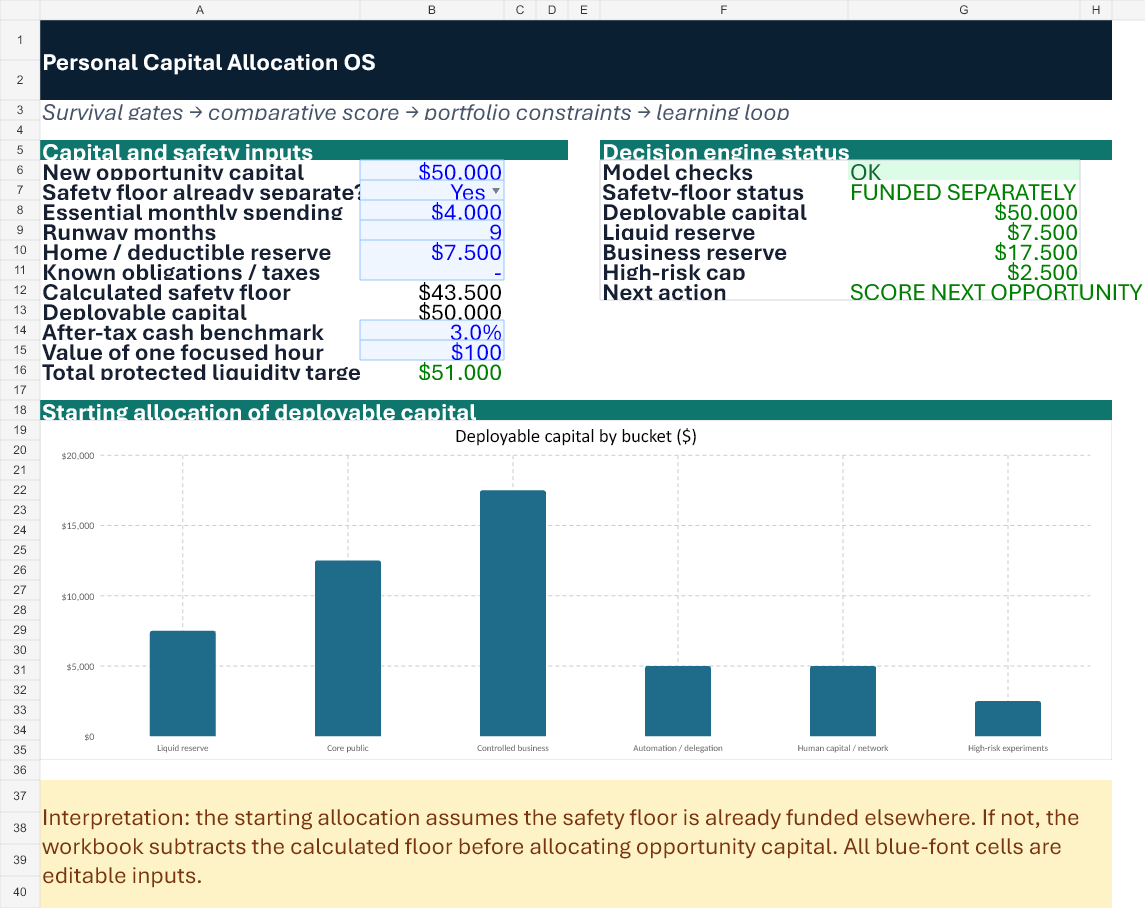Select row 12 header

tap(20, 290)
